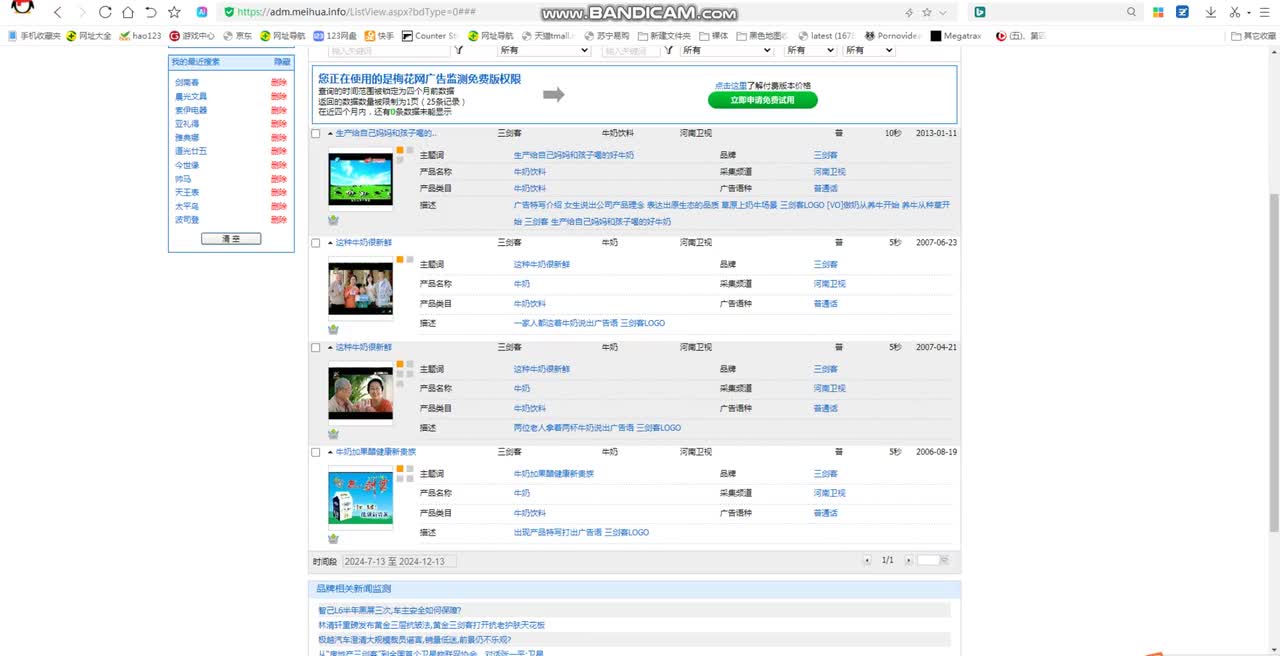The width and height of the screenshot is (1280, 656).
Task: Open the 京东 bookmark
Action: [237, 36]
